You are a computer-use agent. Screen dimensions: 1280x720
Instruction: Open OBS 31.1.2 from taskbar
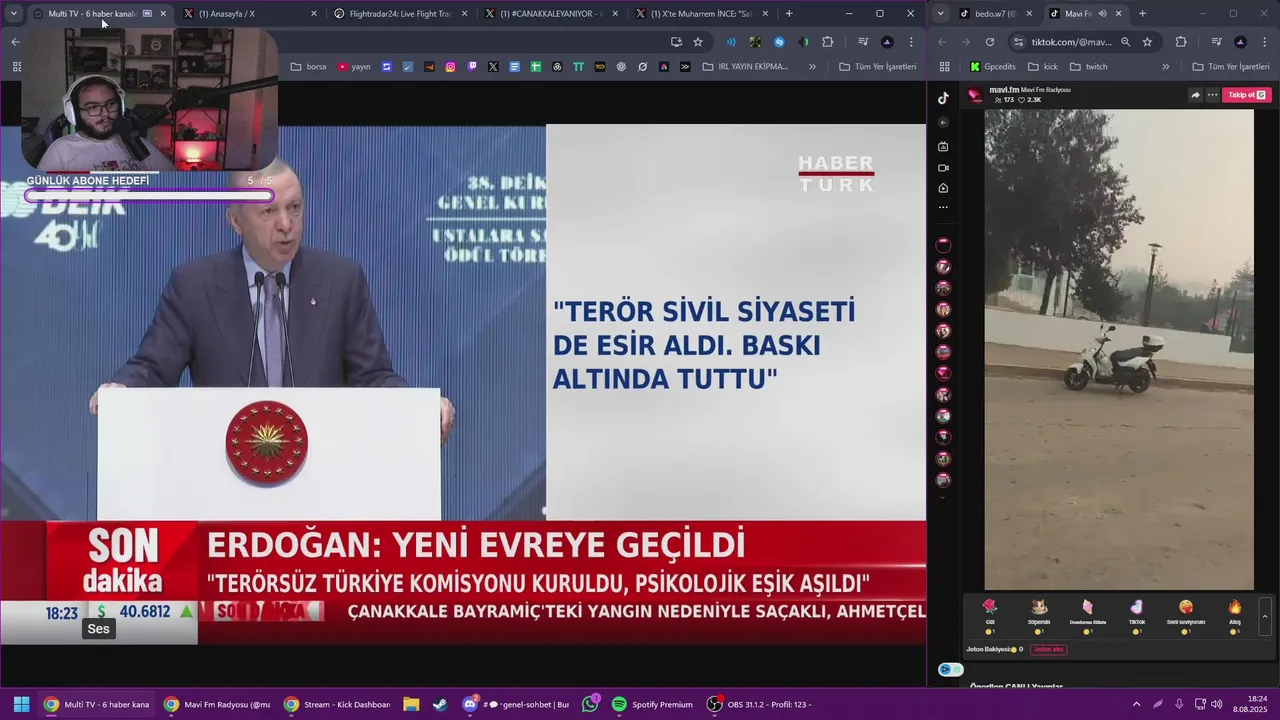click(x=760, y=704)
